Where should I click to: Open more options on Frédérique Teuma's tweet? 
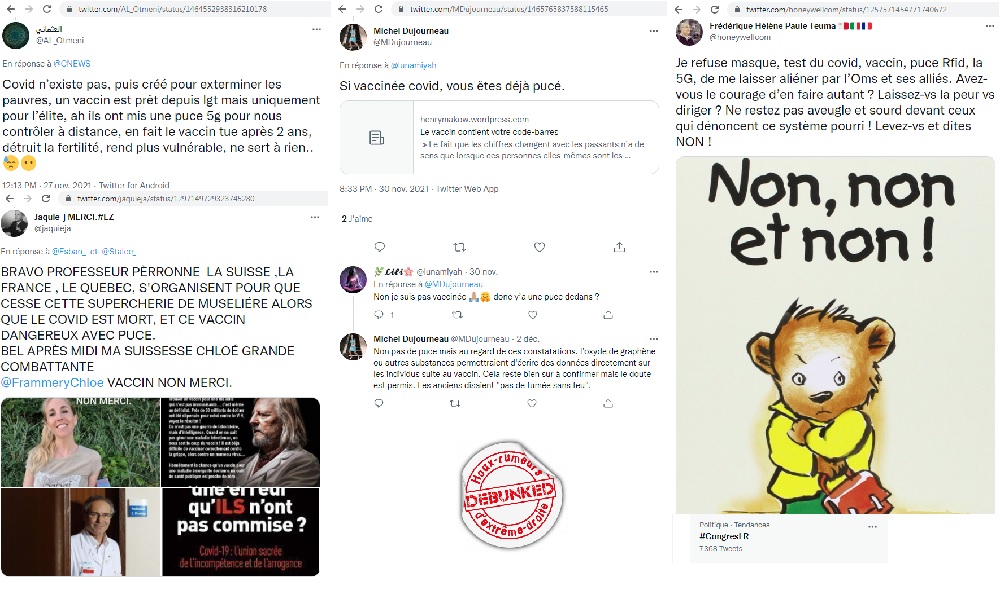tap(990, 26)
